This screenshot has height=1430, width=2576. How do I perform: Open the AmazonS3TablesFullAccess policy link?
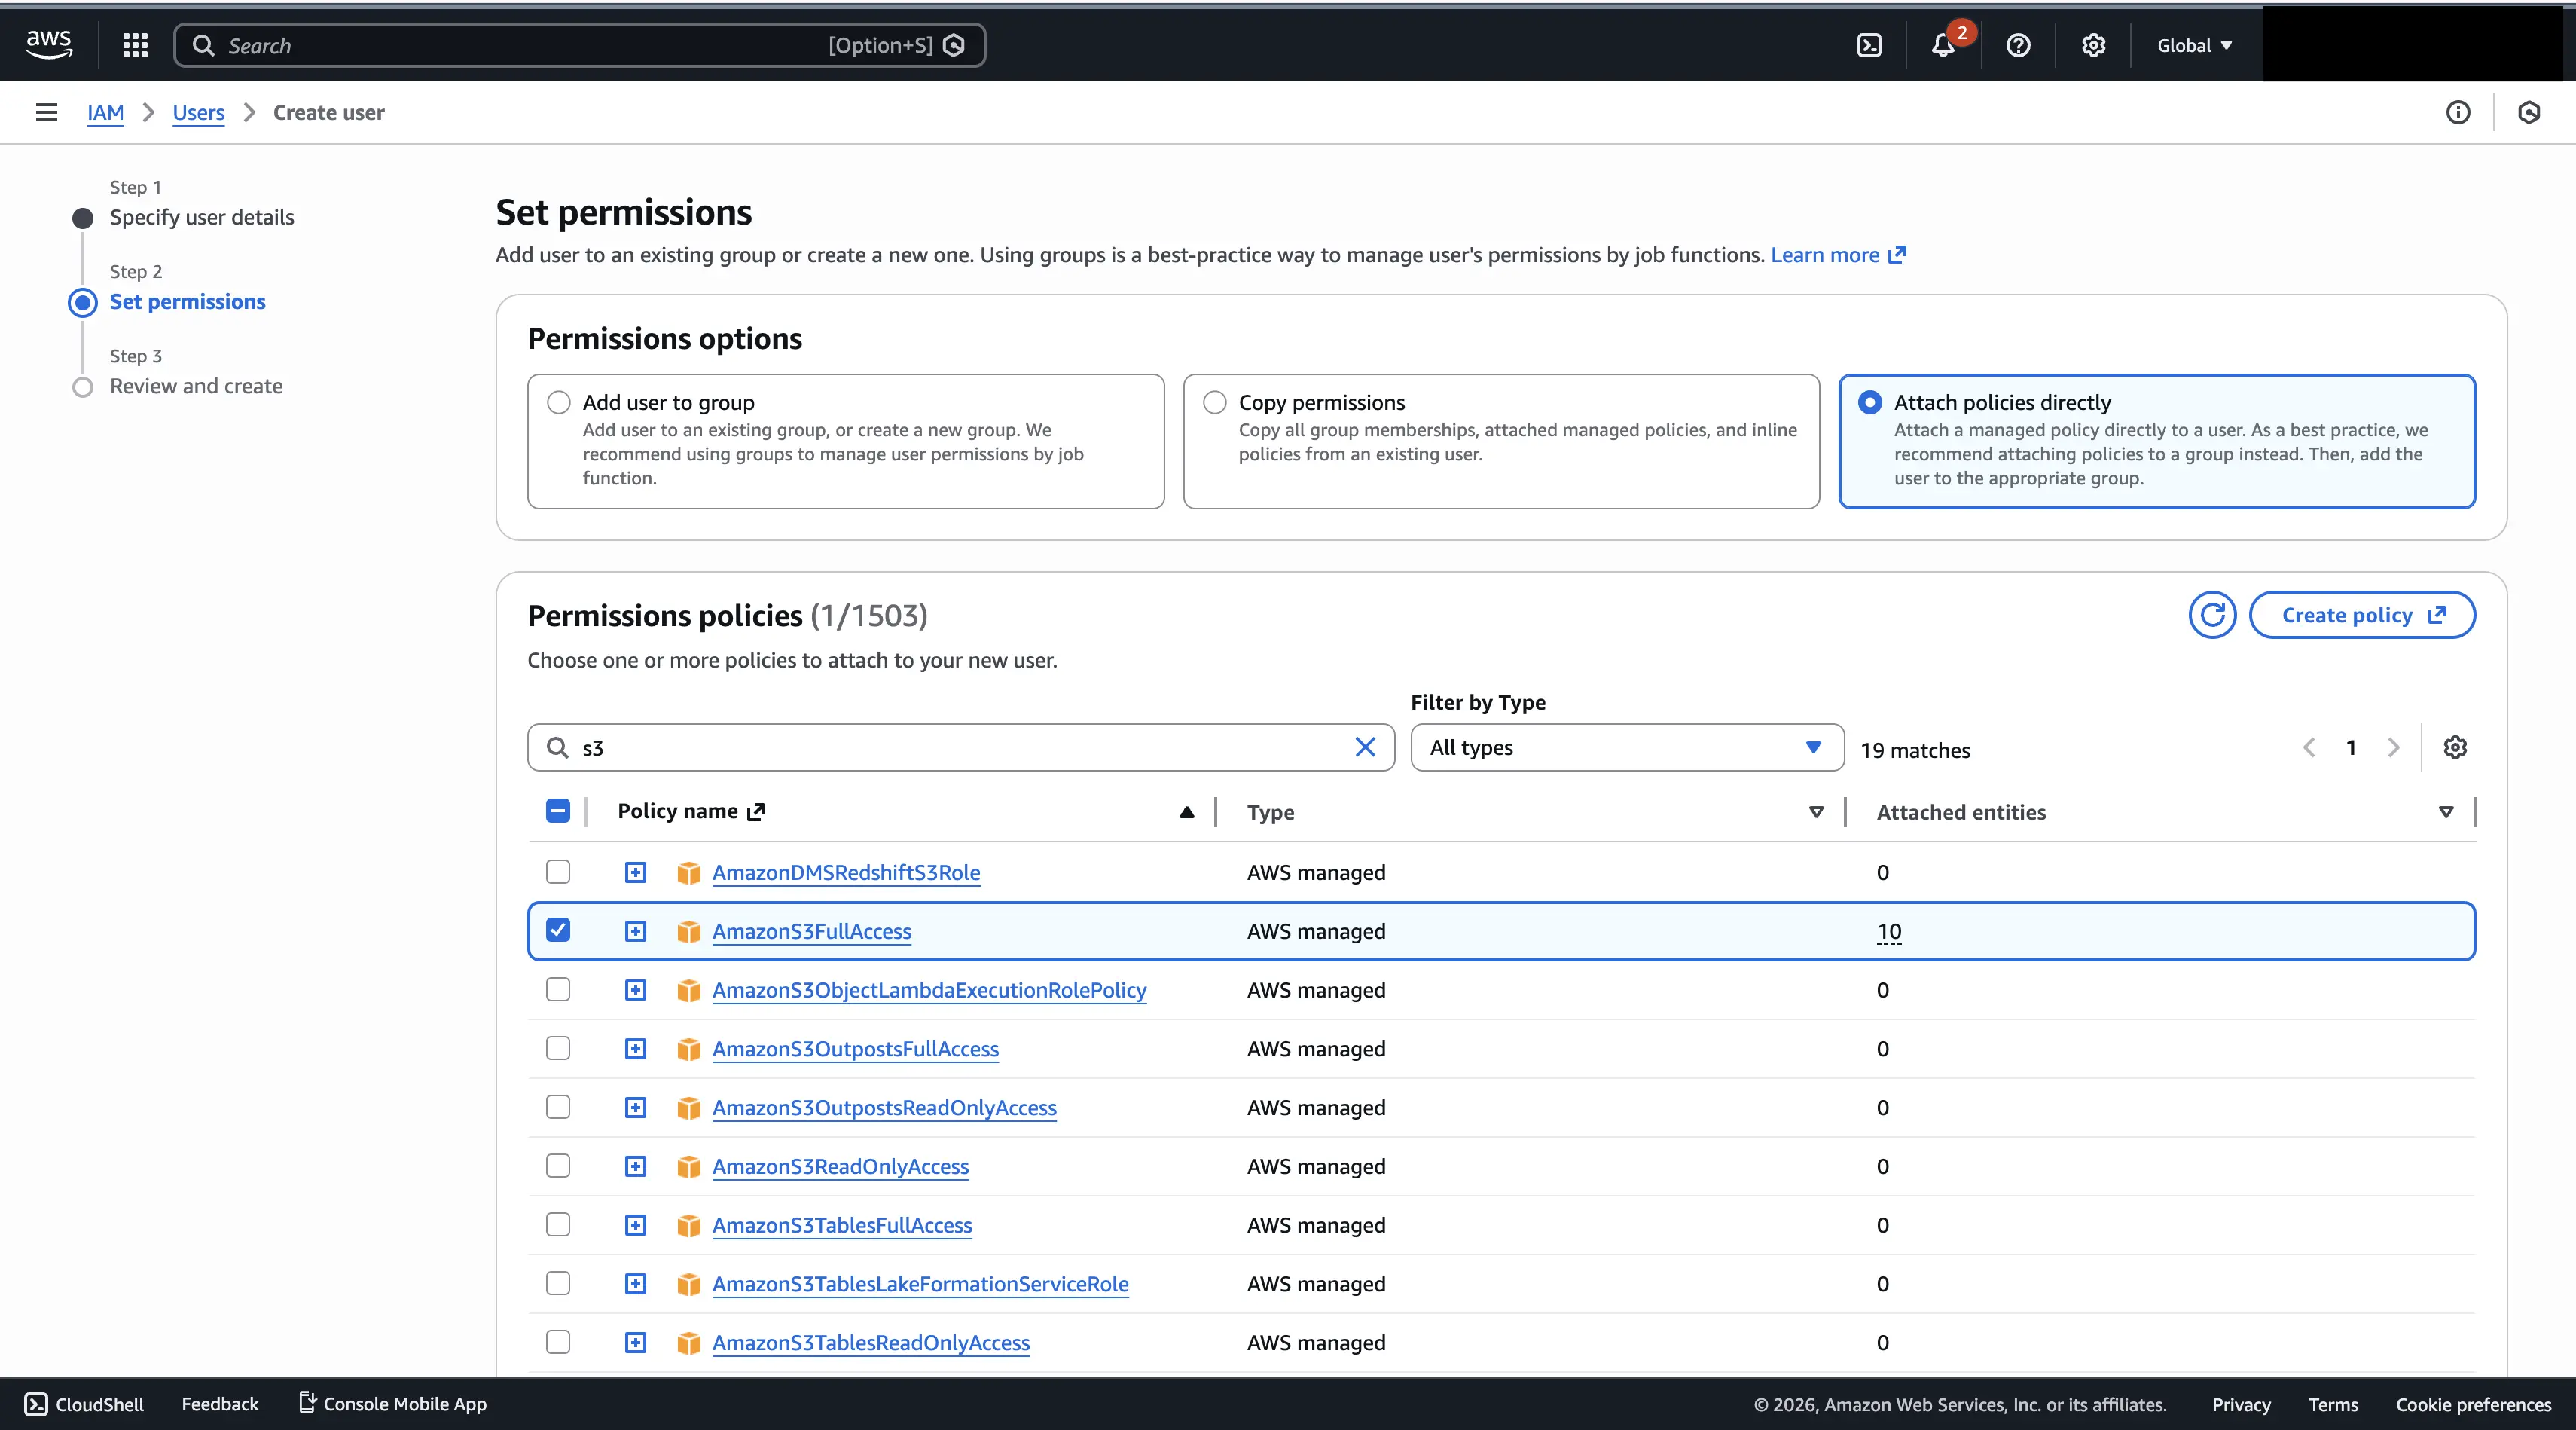pyautogui.click(x=841, y=1225)
